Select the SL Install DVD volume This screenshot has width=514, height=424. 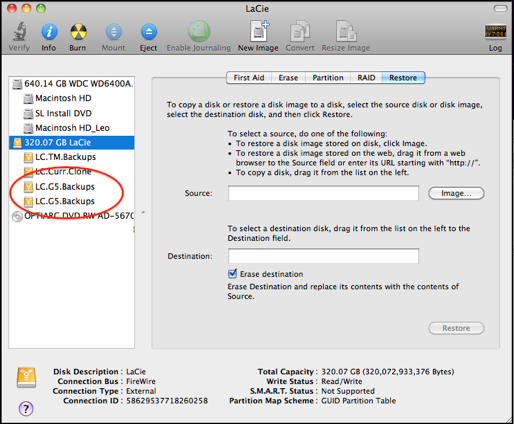coord(72,113)
